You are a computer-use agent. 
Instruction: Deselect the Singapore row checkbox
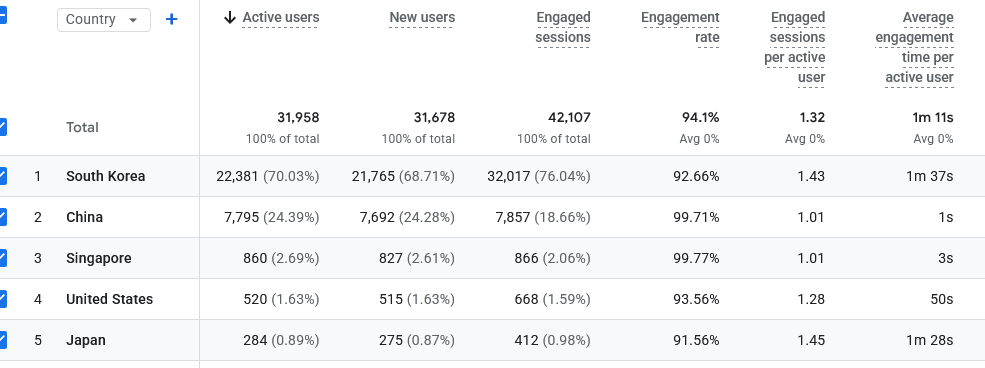(2, 258)
